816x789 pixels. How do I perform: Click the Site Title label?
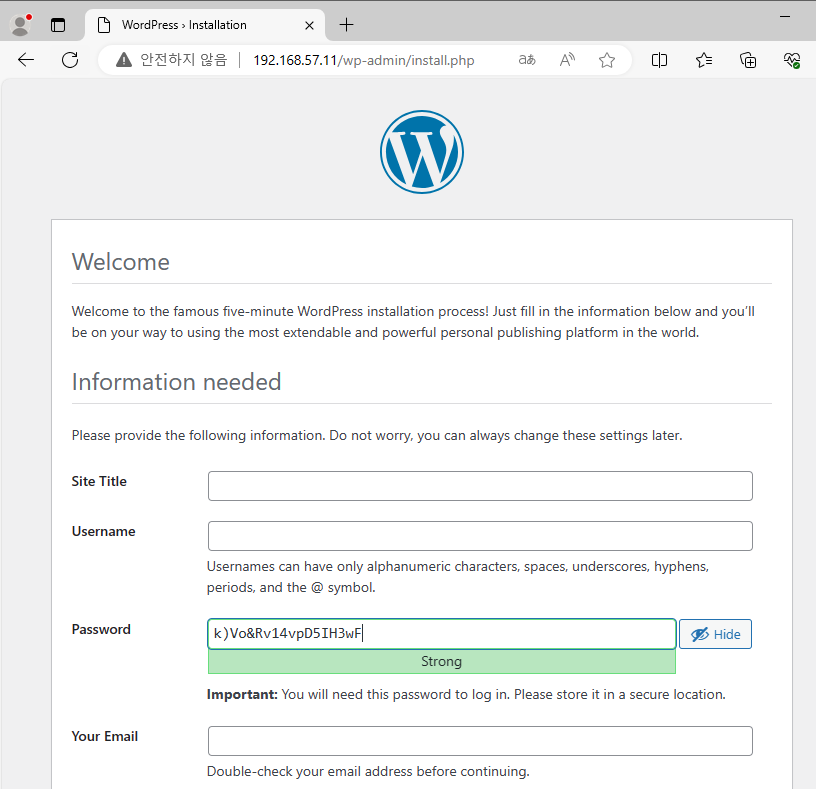[x=99, y=481]
